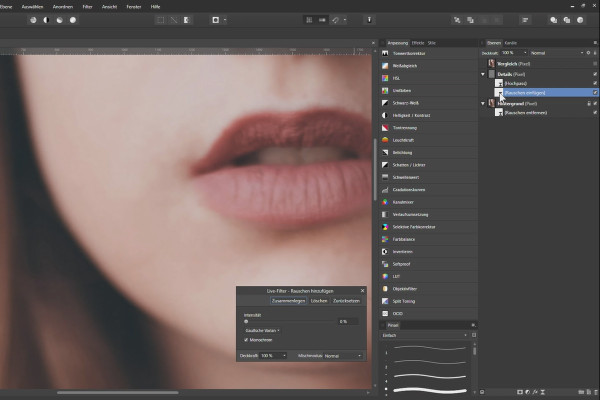The height and width of the screenshot is (400, 600).
Task: Open the snapping options dropdown arrow
Action: point(345,20)
